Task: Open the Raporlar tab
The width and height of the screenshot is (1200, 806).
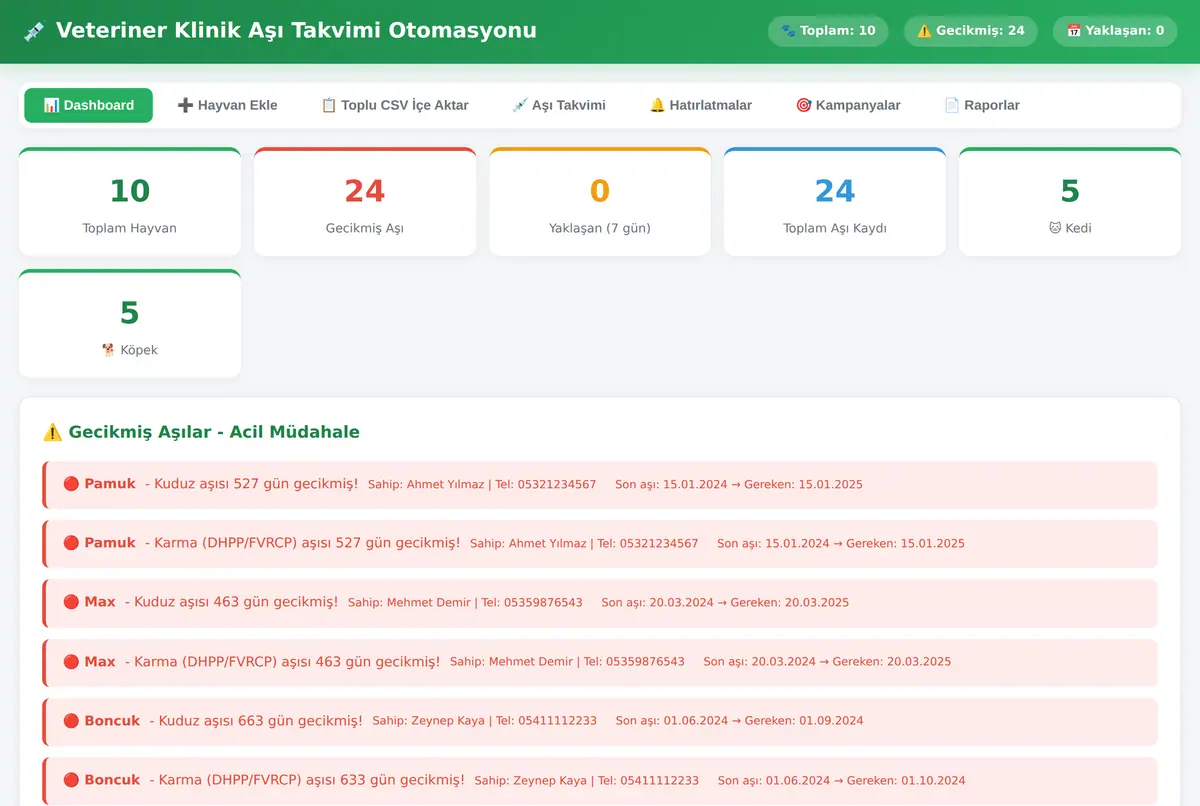Action: 982,105
